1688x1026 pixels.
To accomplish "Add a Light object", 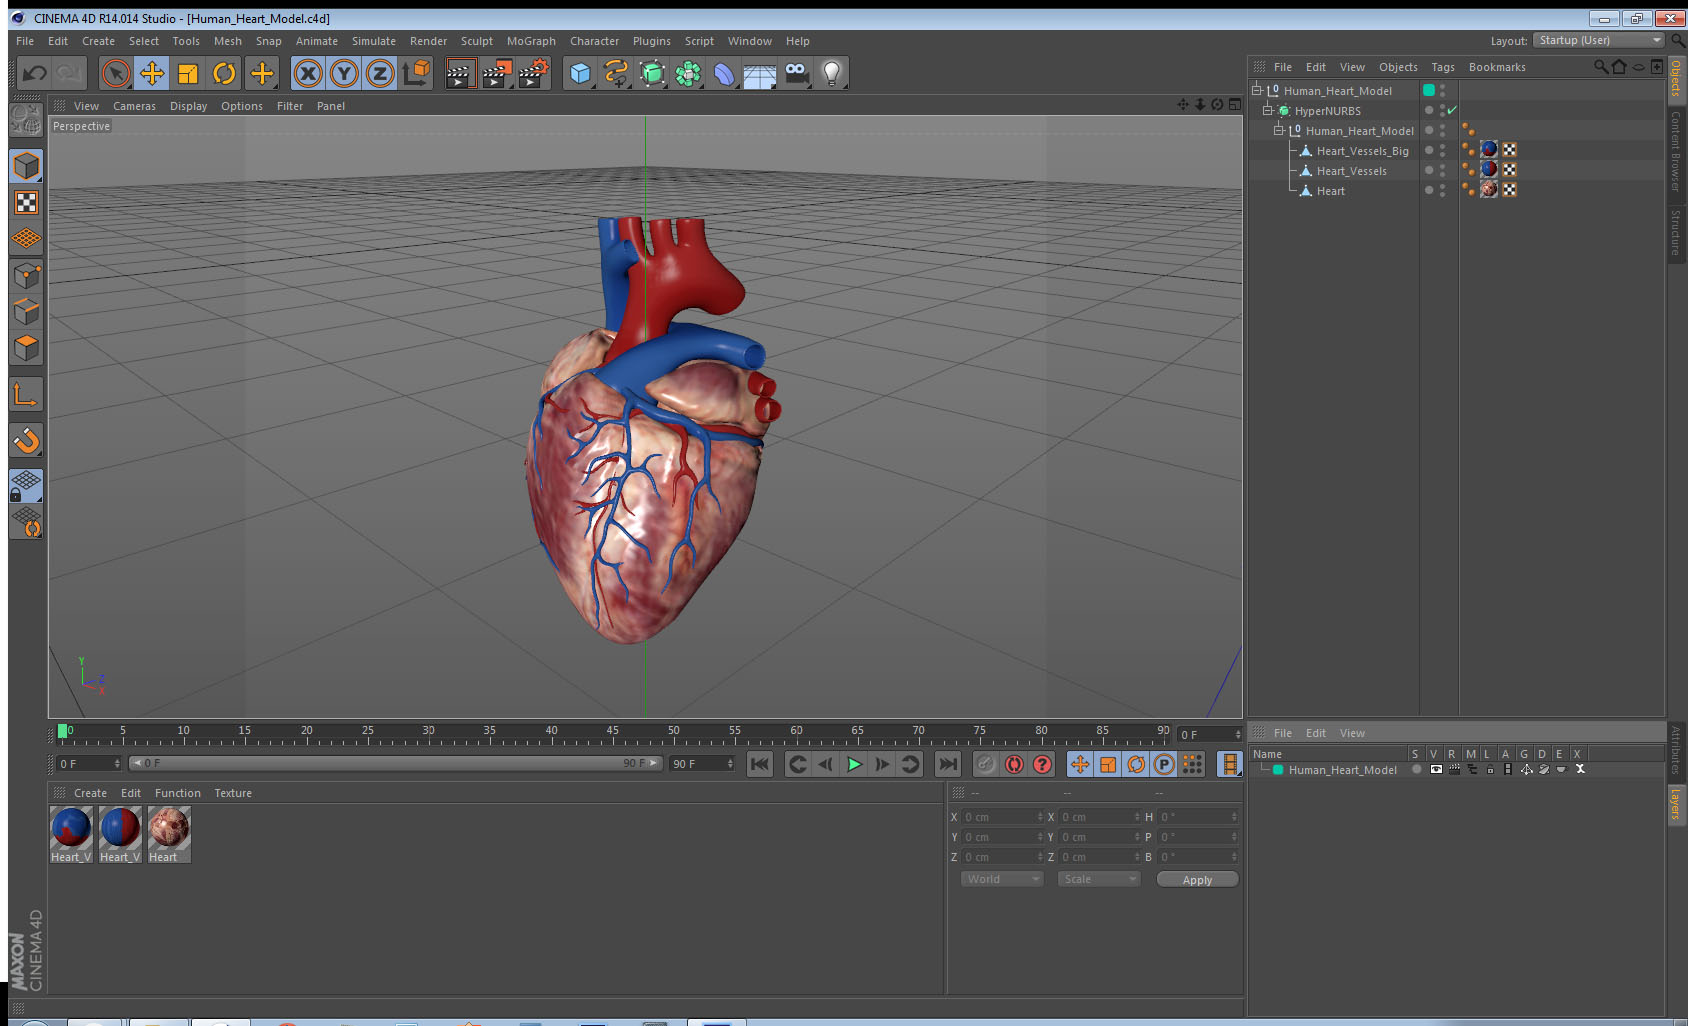I will tap(832, 73).
